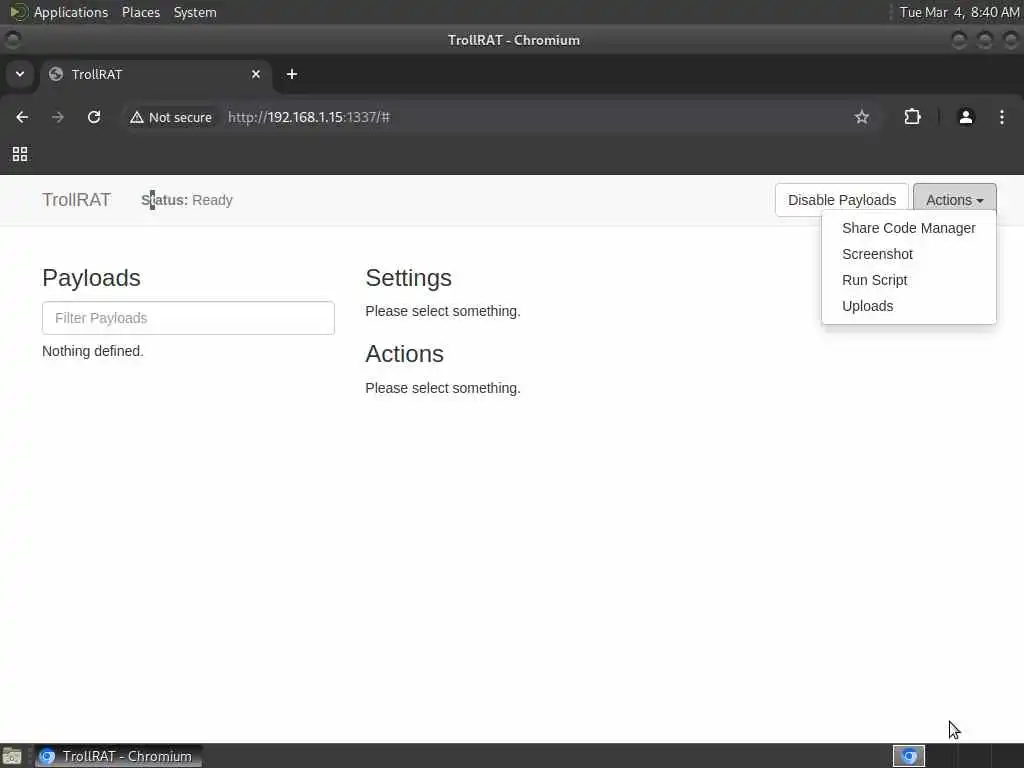Click the TrollRAT - Chromium taskbar entry
Screen dimensions: 1024x768
[x=118, y=756]
